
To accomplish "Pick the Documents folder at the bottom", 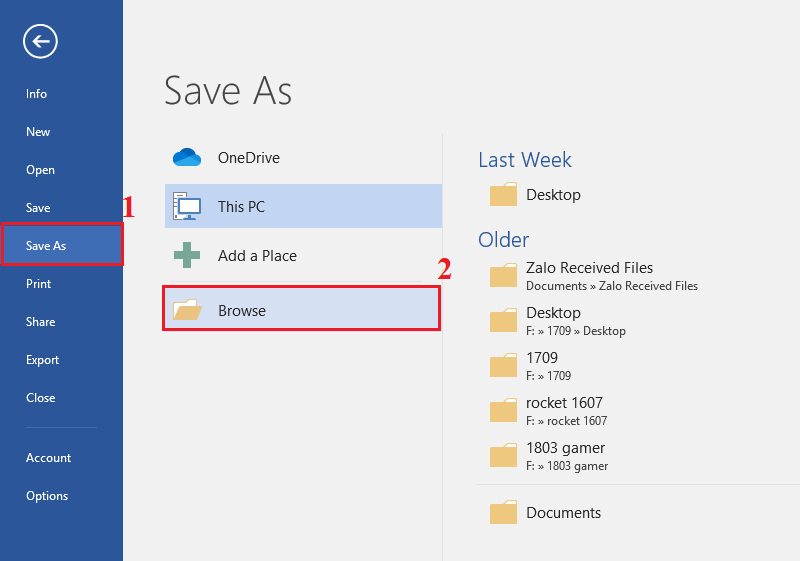I will tap(563, 513).
